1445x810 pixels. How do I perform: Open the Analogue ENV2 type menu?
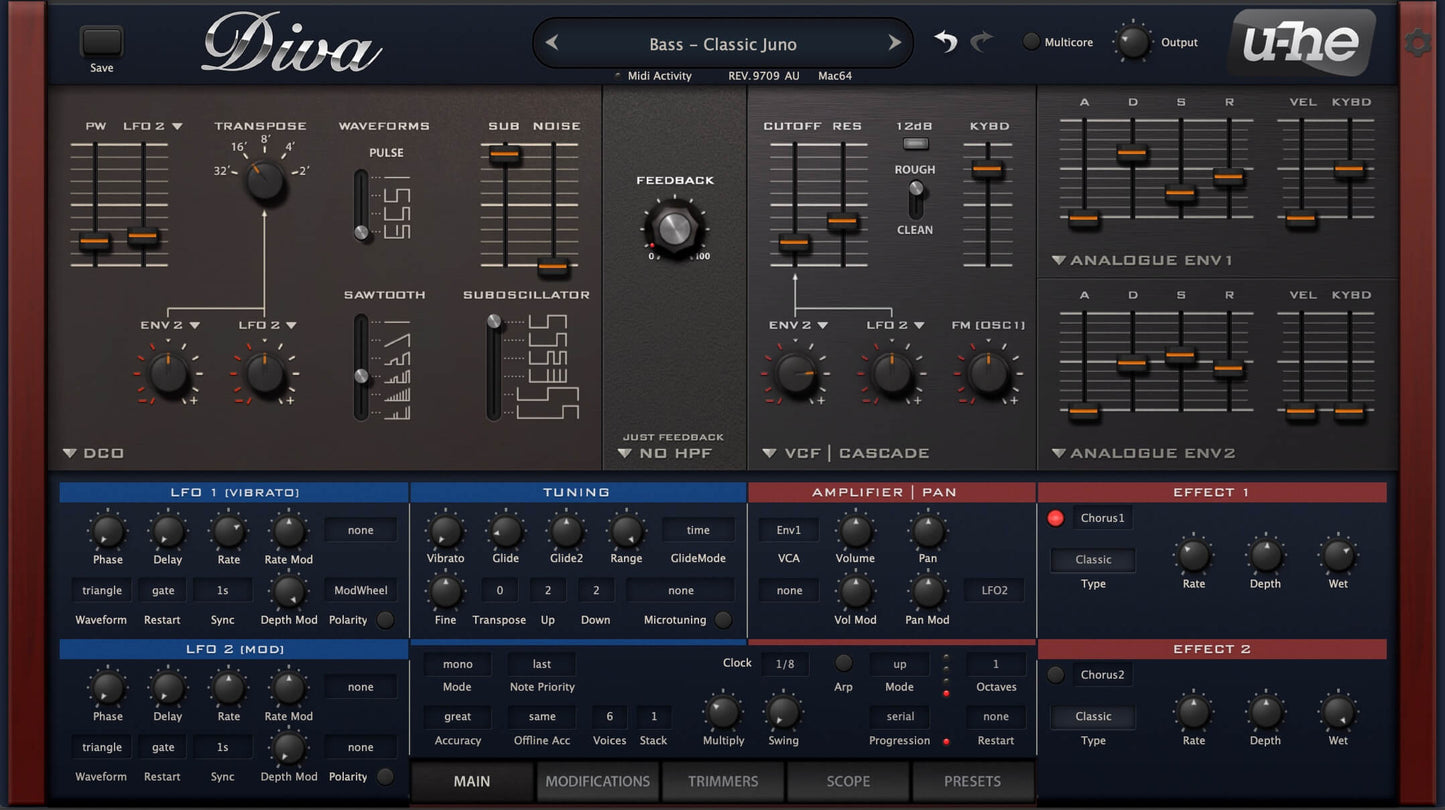click(x=1142, y=453)
